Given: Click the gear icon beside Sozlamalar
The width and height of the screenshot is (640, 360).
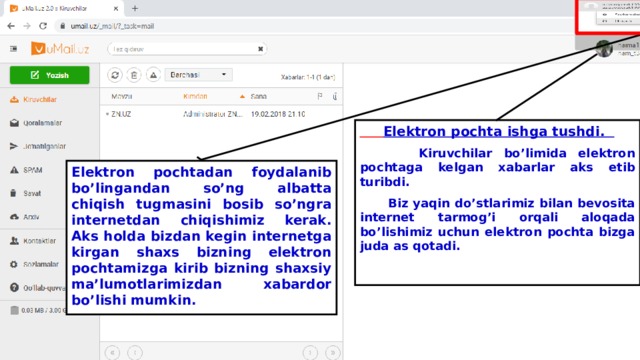Looking at the screenshot, I should 14,264.
